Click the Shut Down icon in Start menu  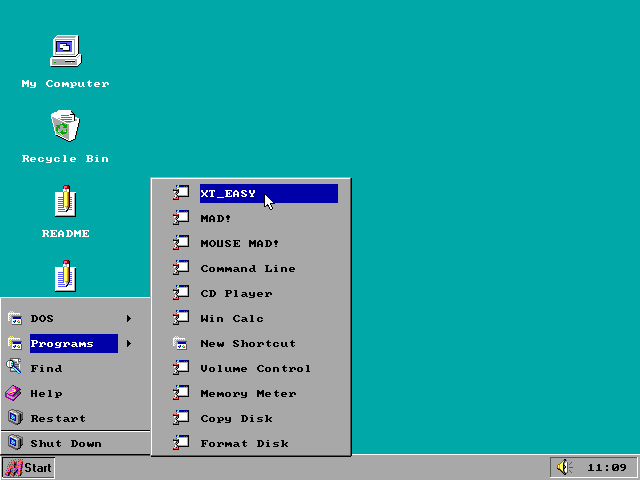(x=15, y=442)
